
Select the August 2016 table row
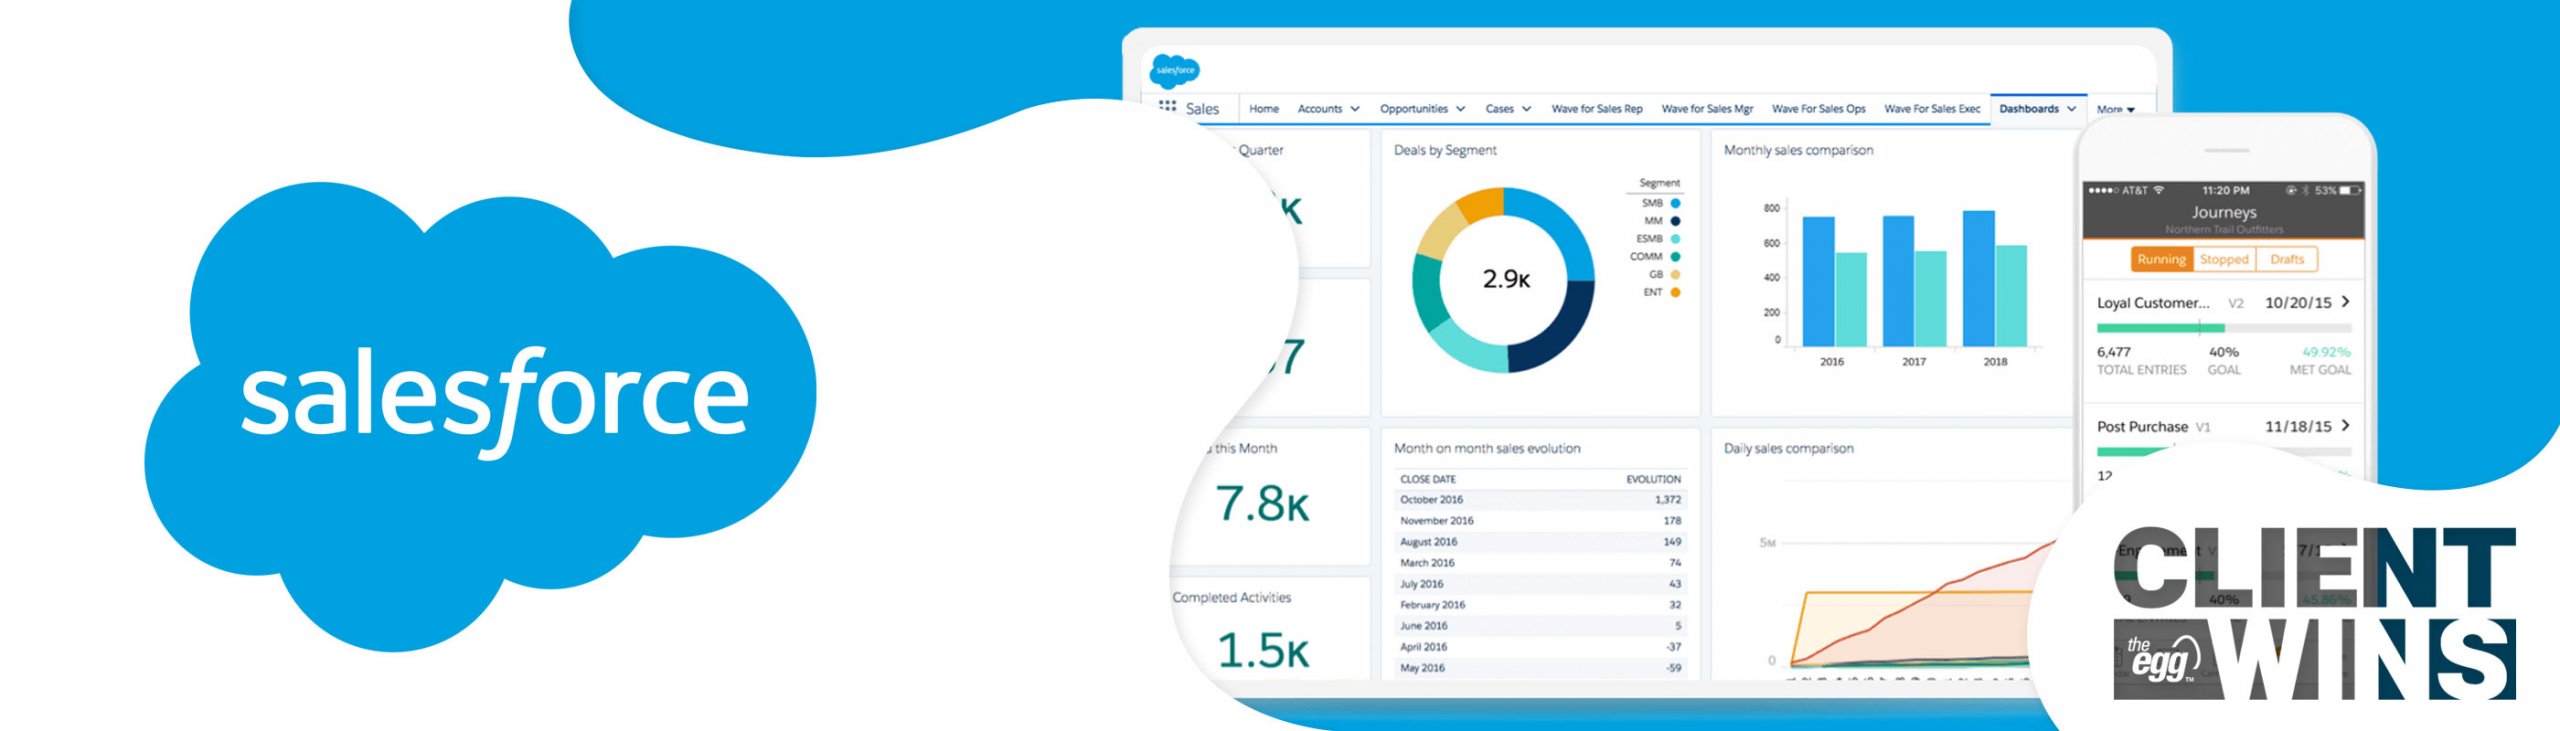pos(1540,541)
